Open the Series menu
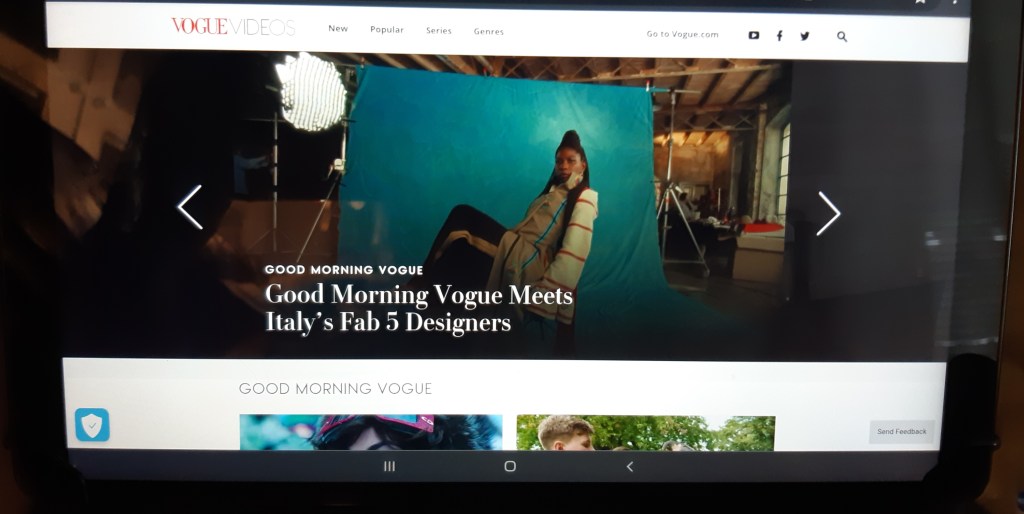This screenshot has height=514, width=1024. [x=439, y=31]
